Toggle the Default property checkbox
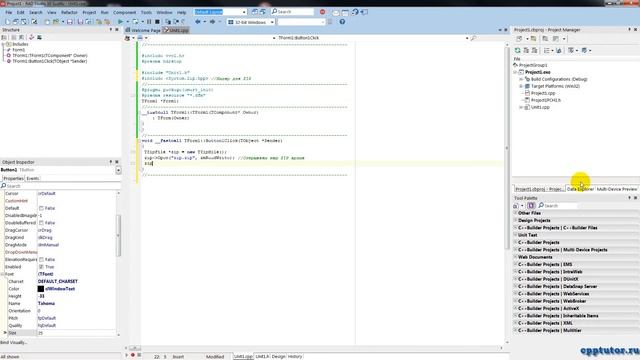The image size is (640, 360). click(x=41, y=208)
